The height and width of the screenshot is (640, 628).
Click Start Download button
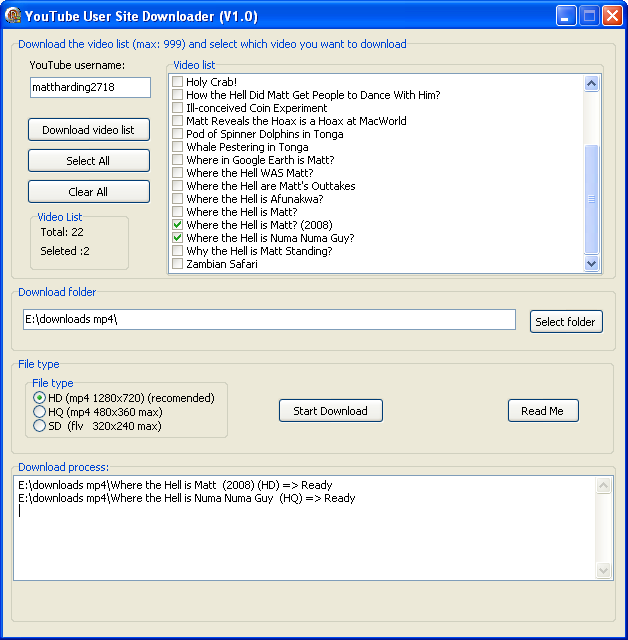[x=331, y=411]
